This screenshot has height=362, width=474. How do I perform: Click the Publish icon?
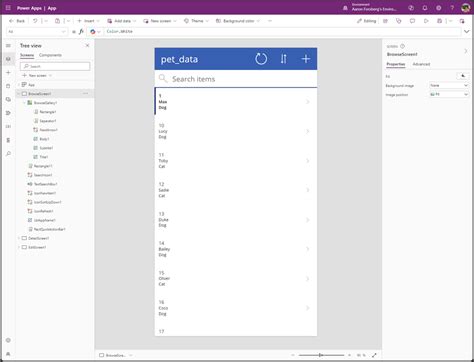click(462, 21)
